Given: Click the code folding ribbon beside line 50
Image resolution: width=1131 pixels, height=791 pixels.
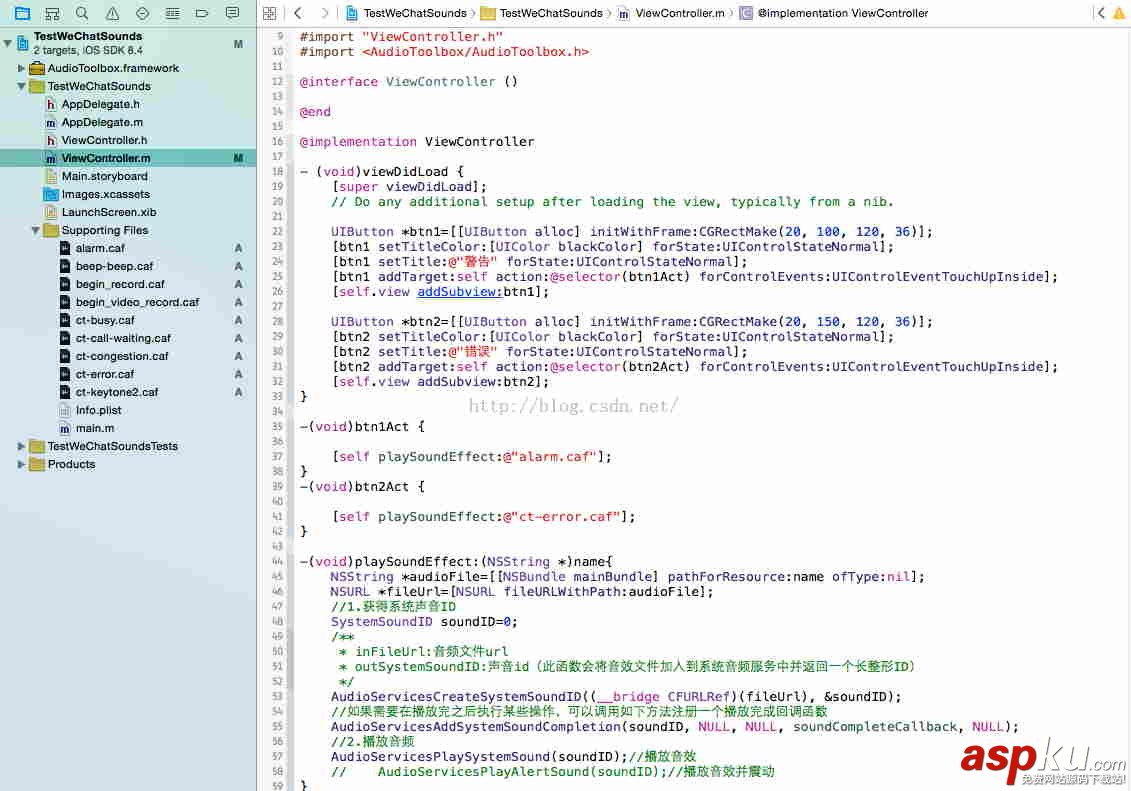Looking at the screenshot, I should click(x=291, y=652).
